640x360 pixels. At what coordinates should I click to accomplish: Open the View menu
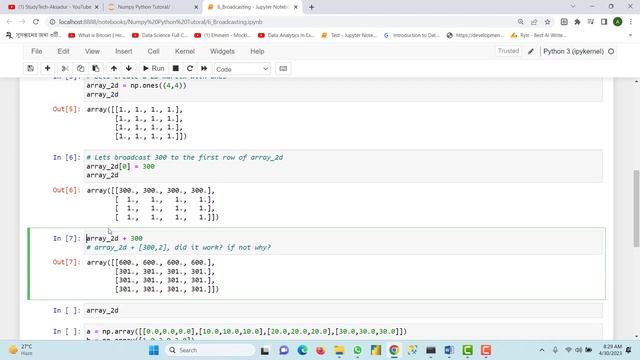click(92, 51)
